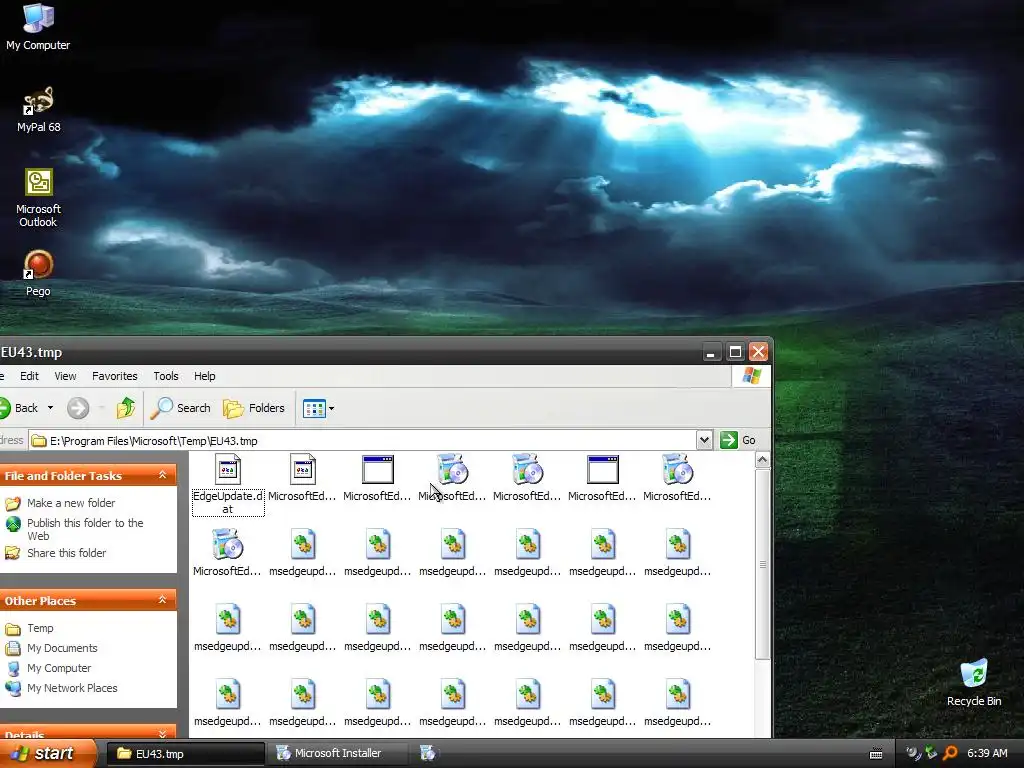
Task: Launch the MyPal 68 desktop shortcut
Action: coord(38,109)
